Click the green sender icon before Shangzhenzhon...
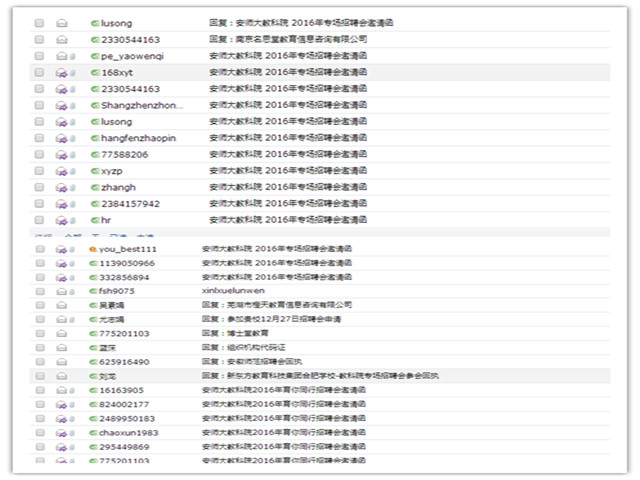This screenshot has width=640, height=480. coord(94,105)
